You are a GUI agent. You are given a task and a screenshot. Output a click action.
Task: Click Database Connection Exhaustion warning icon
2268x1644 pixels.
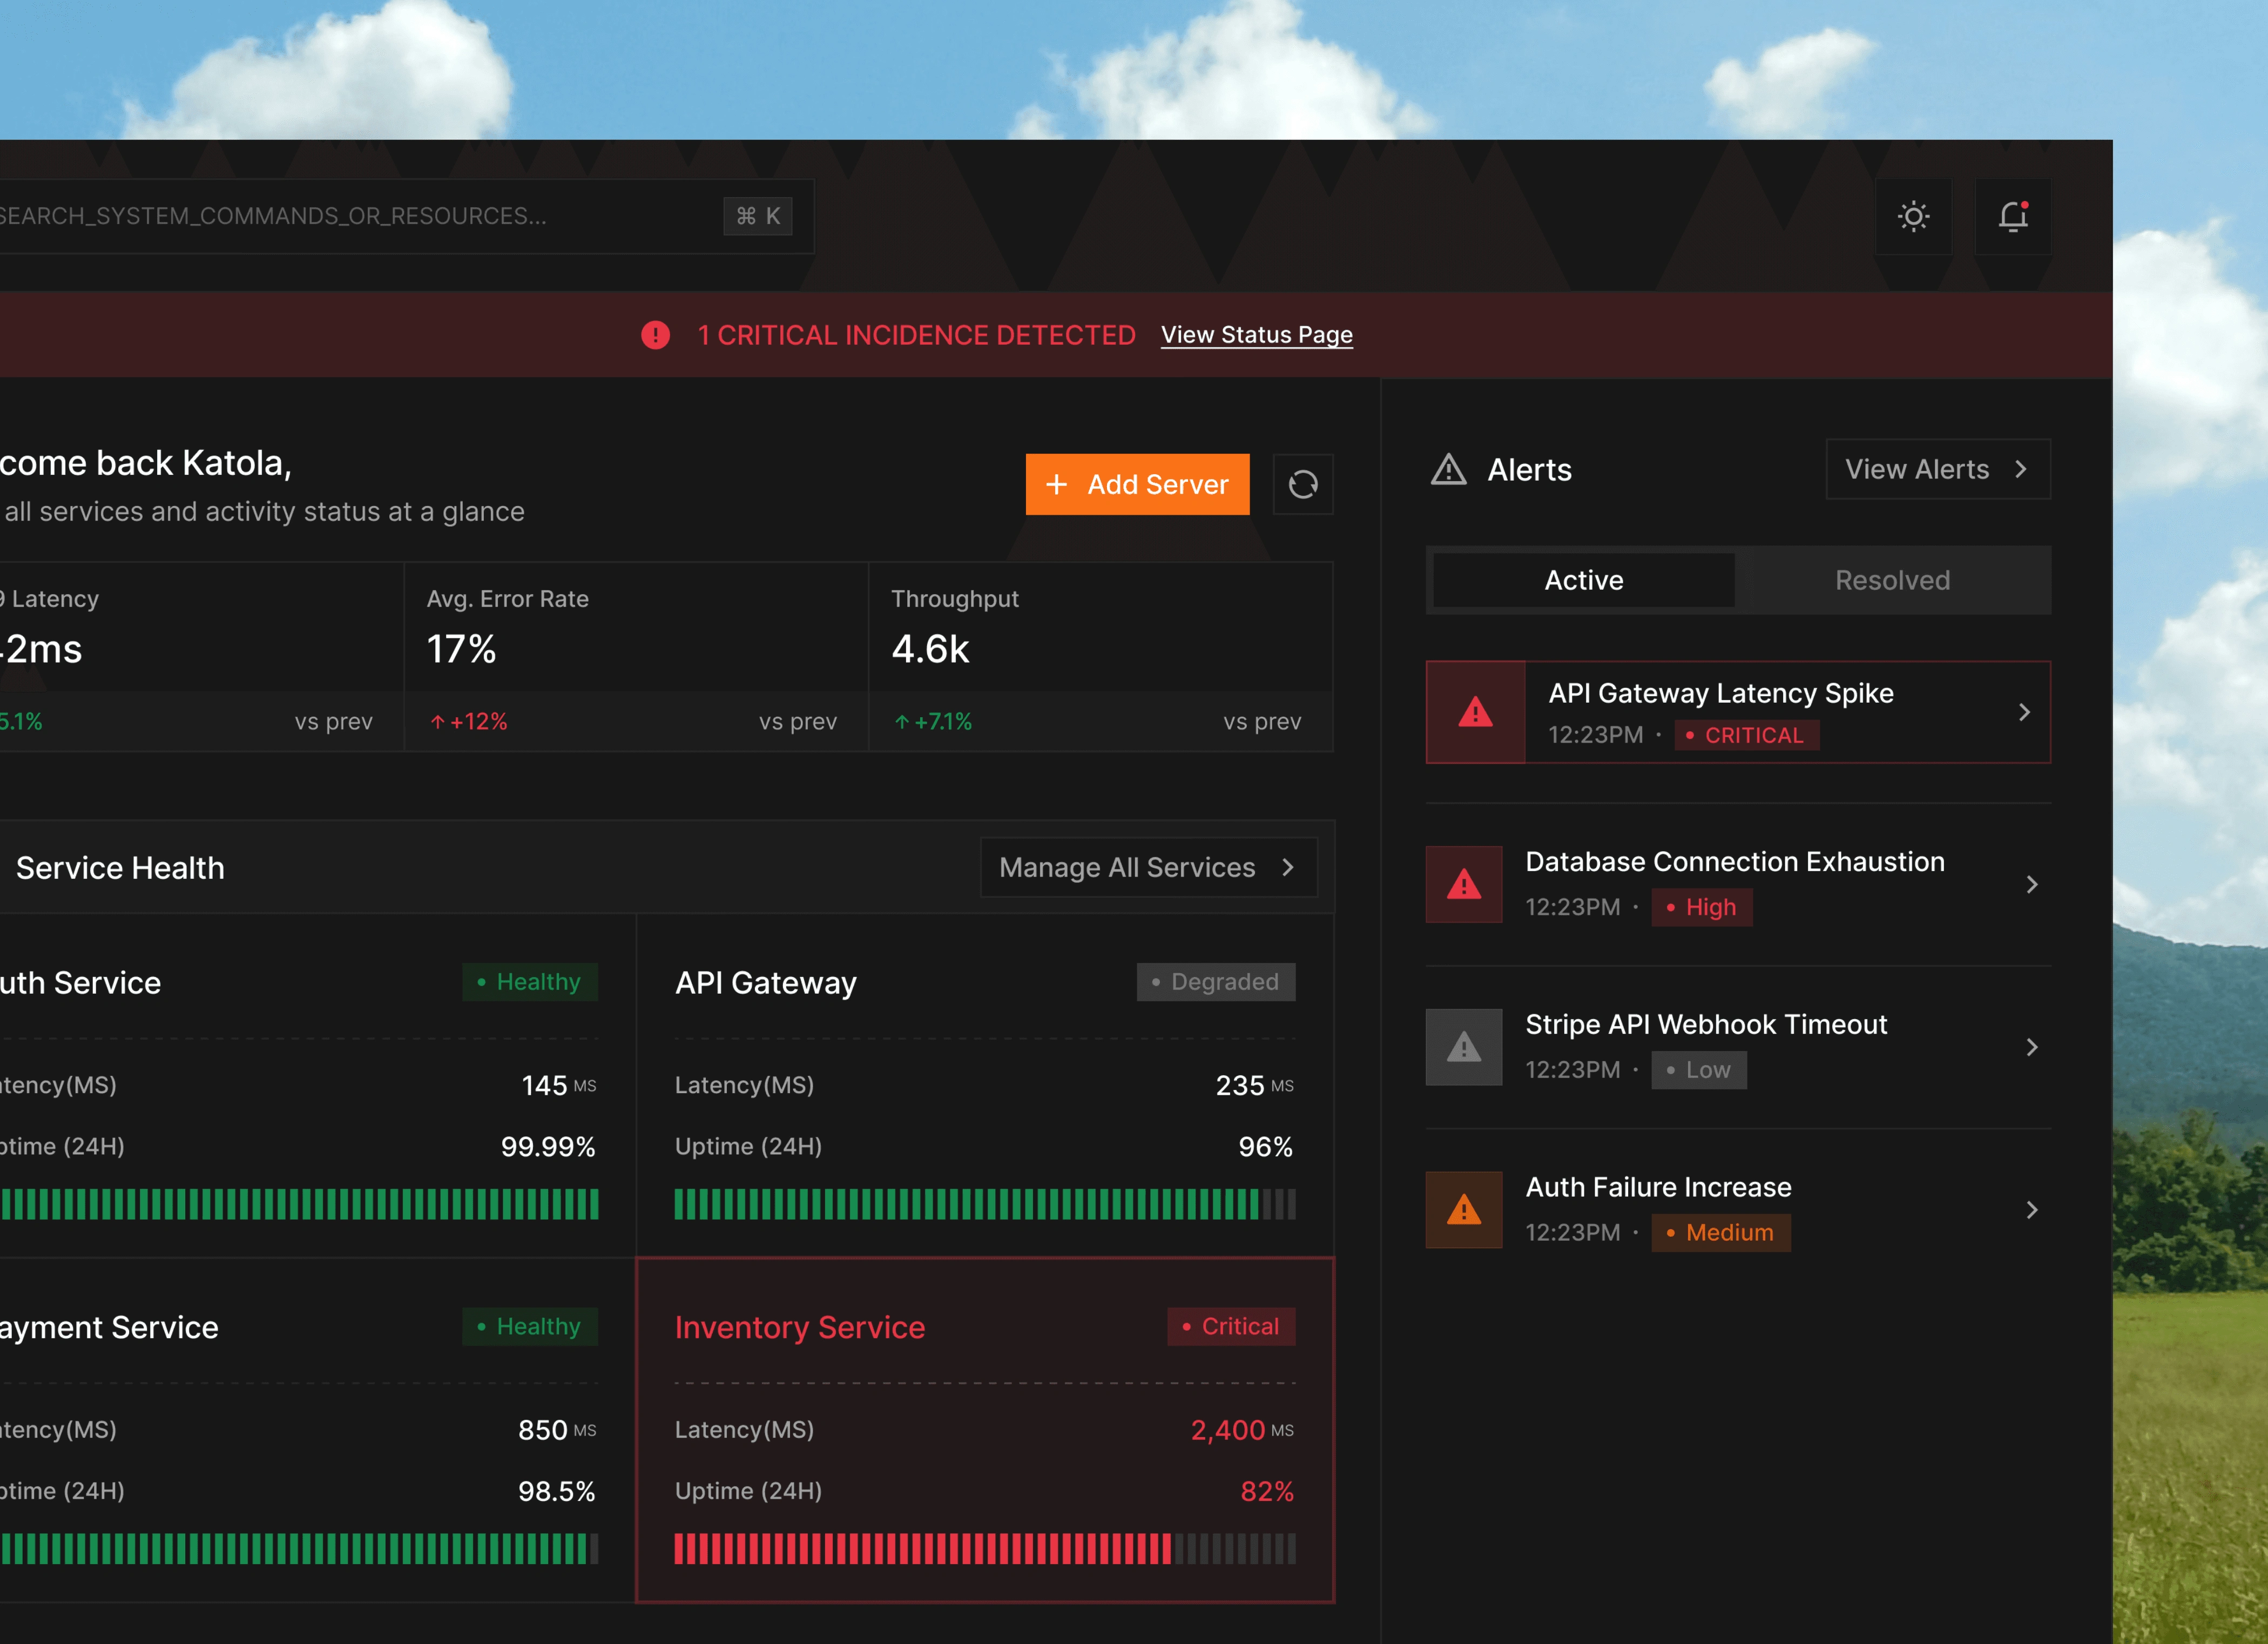pos(1464,884)
